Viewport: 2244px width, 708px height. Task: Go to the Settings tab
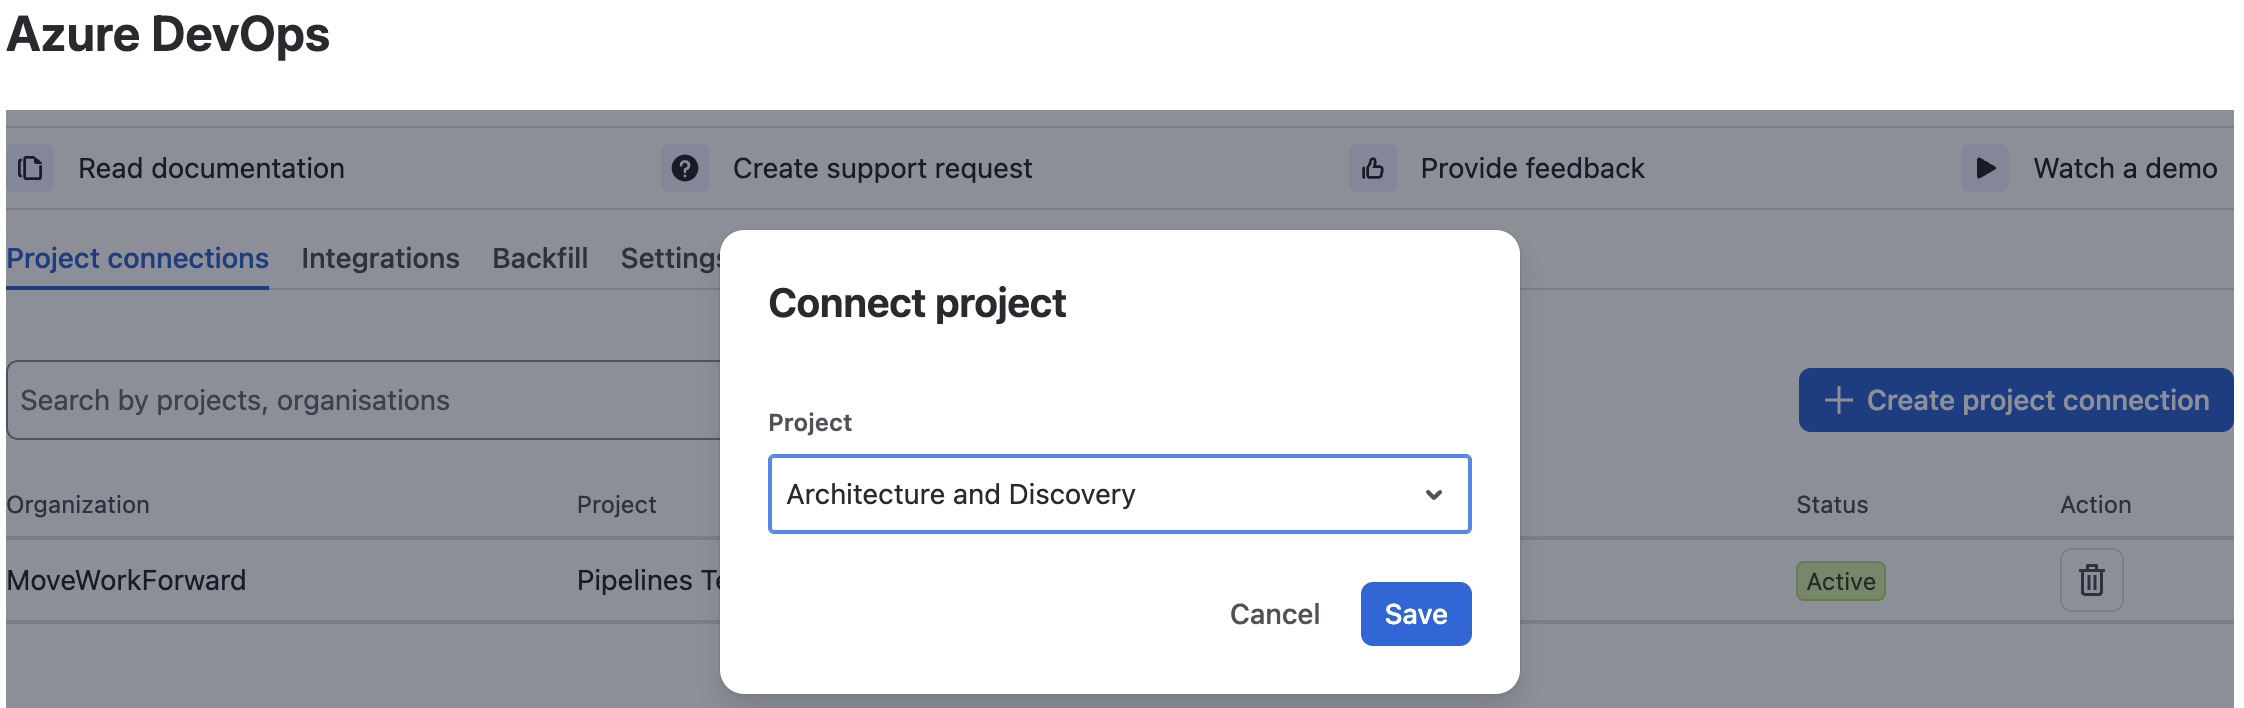point(670,258)
